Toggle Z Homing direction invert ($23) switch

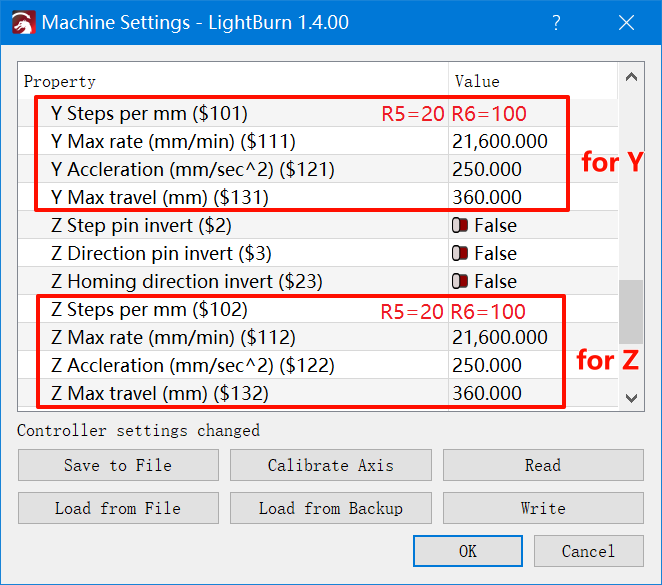click(460, 282)
